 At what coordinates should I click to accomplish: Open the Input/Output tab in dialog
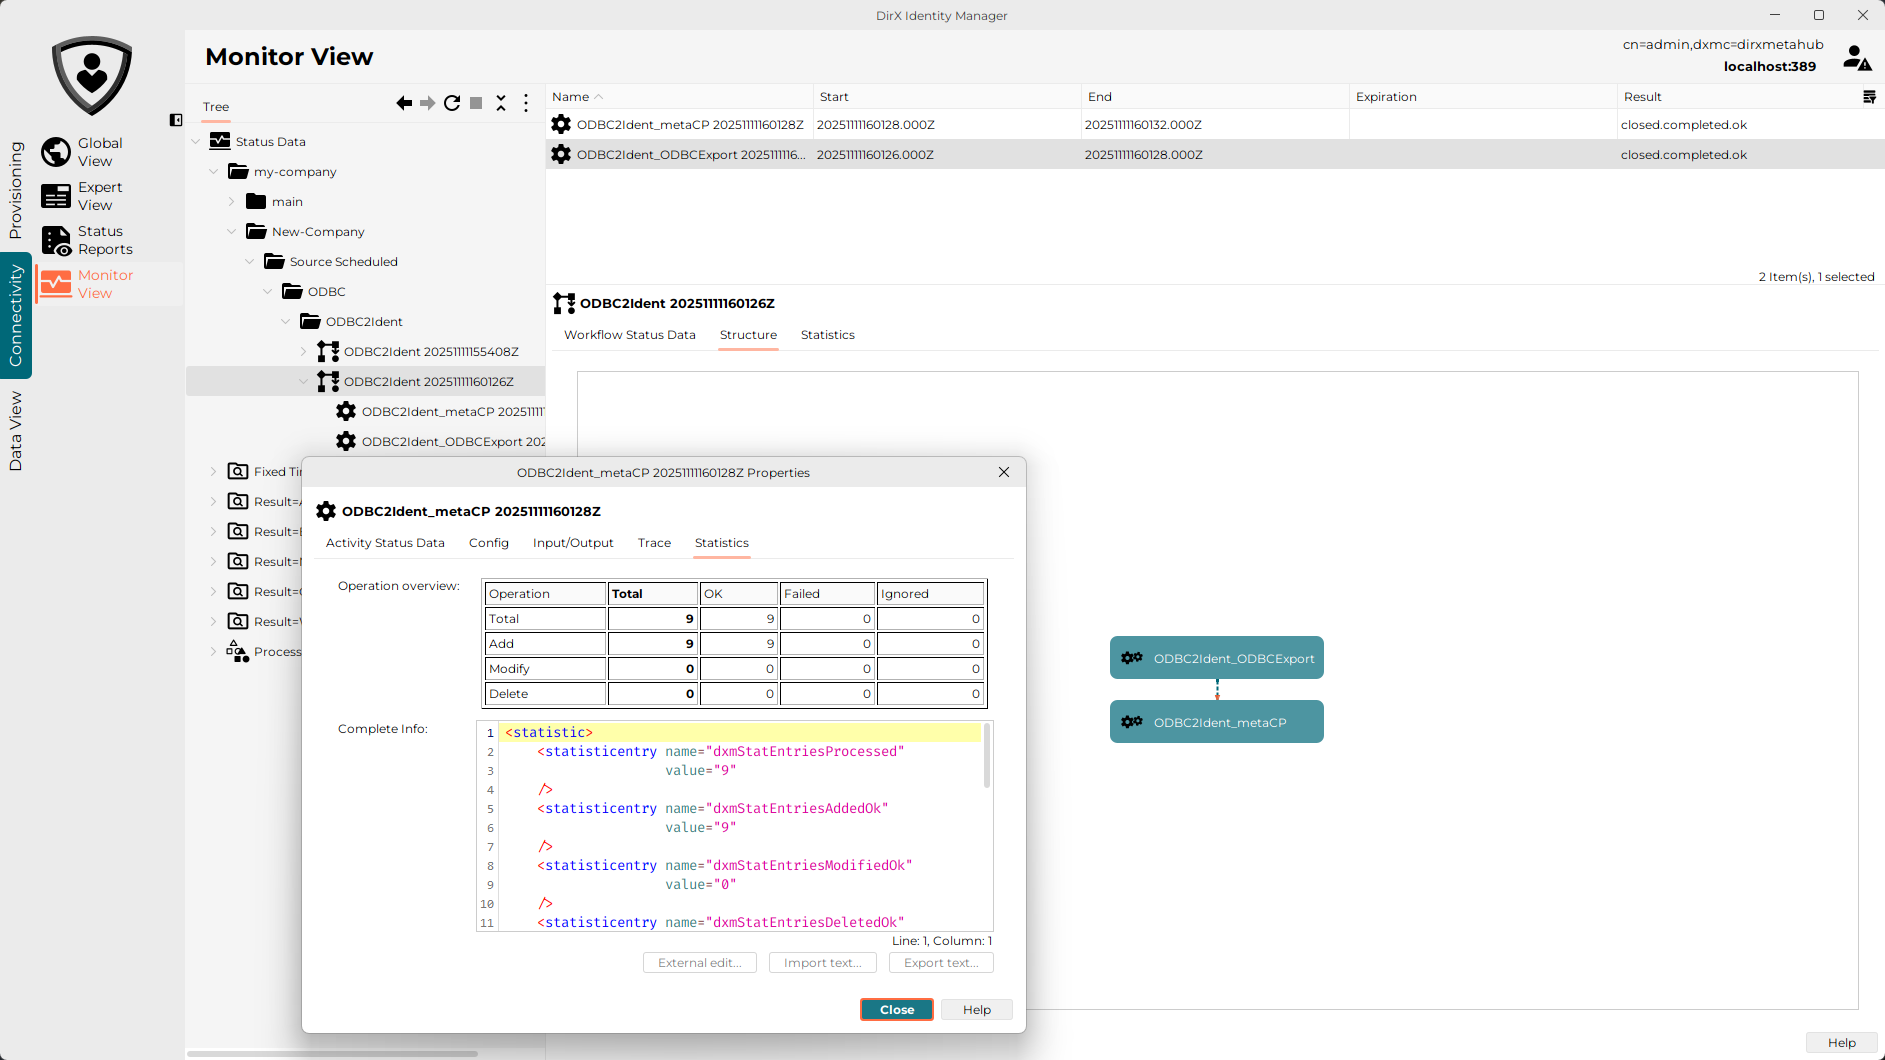573,543
